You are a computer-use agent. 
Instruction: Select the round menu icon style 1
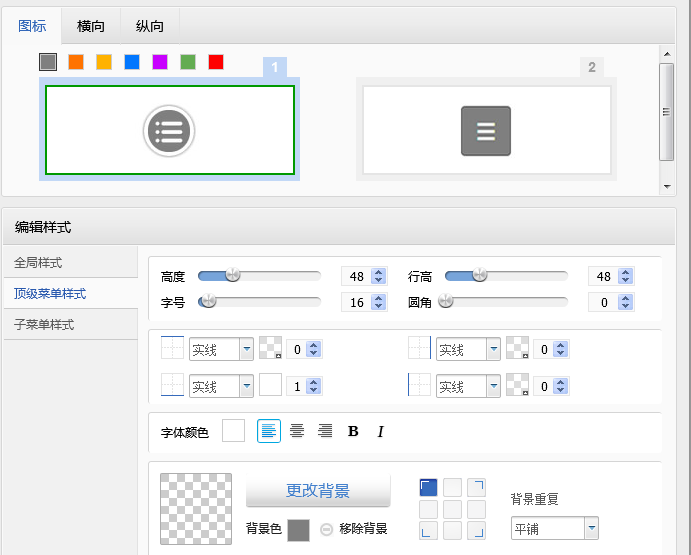tap(170, 130)
